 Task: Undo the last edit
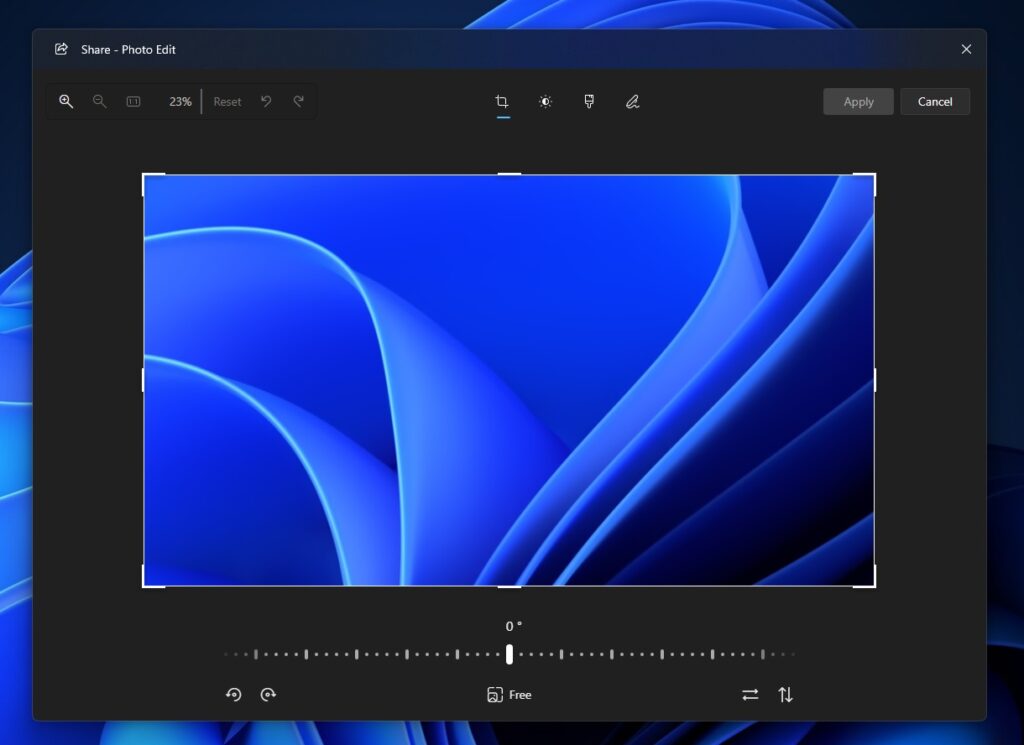pyautogui.click(x=265, y=101)
